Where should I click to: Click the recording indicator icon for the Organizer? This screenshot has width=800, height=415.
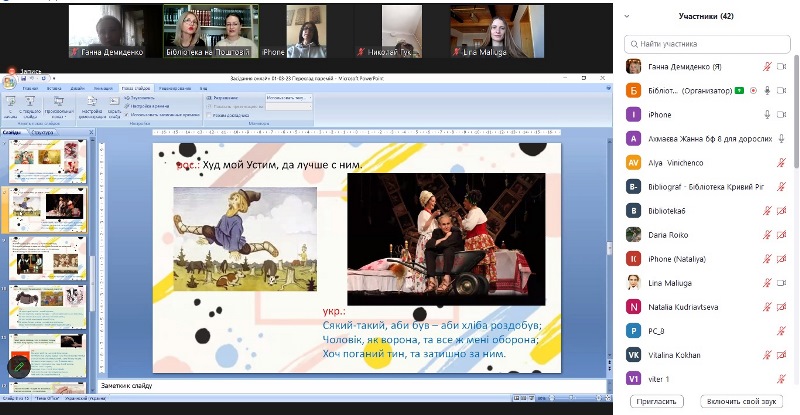click(752, 90)
